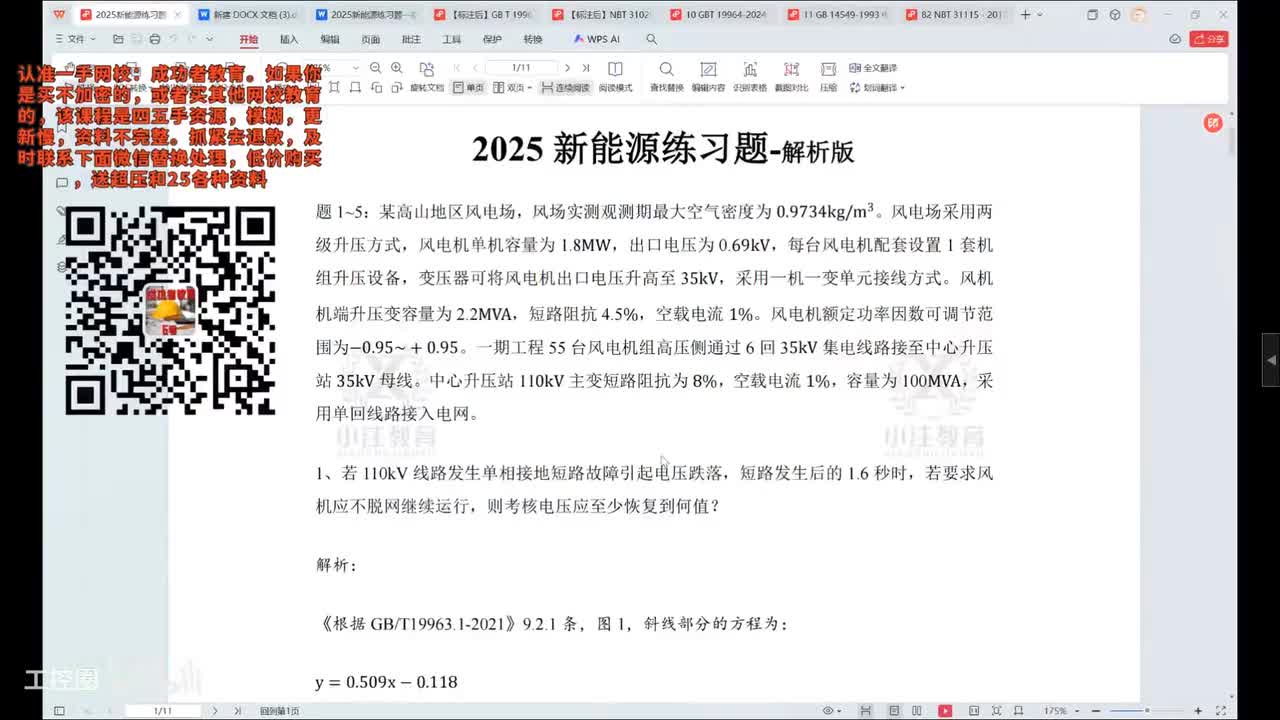
Task: Enter 阅读模式 reading mode
Action: 615,76
